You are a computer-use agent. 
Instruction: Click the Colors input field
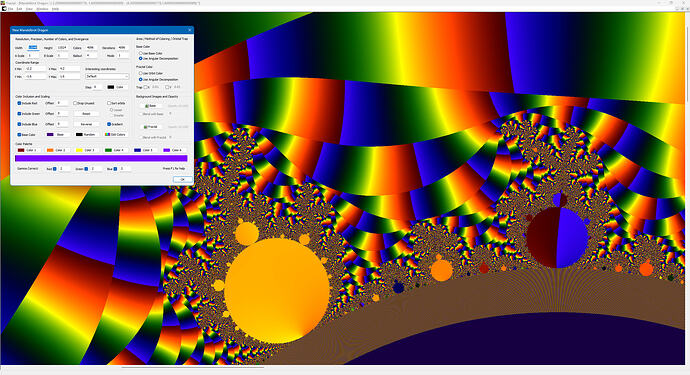coord(91,48)
